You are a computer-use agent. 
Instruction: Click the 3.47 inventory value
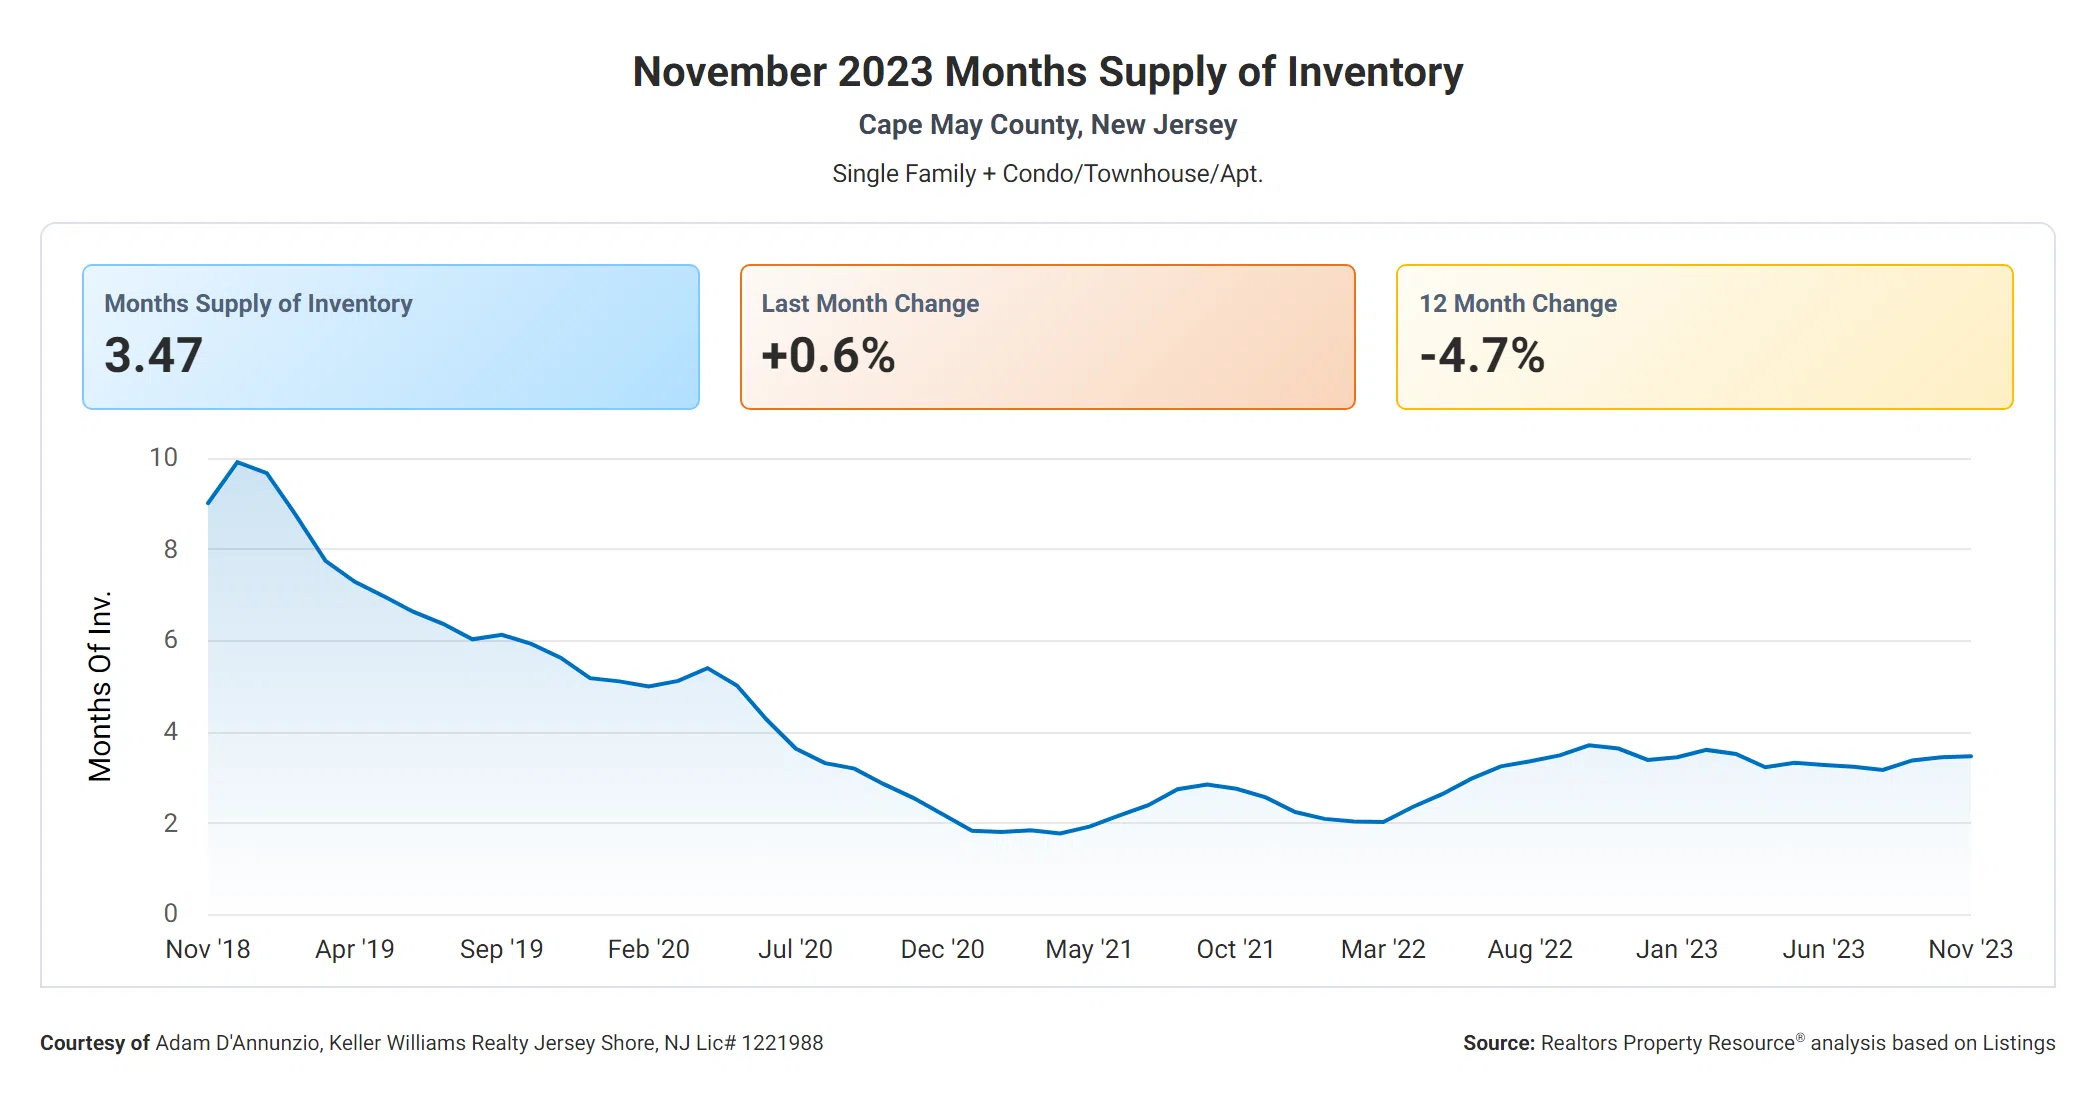(x=154, y=356)
